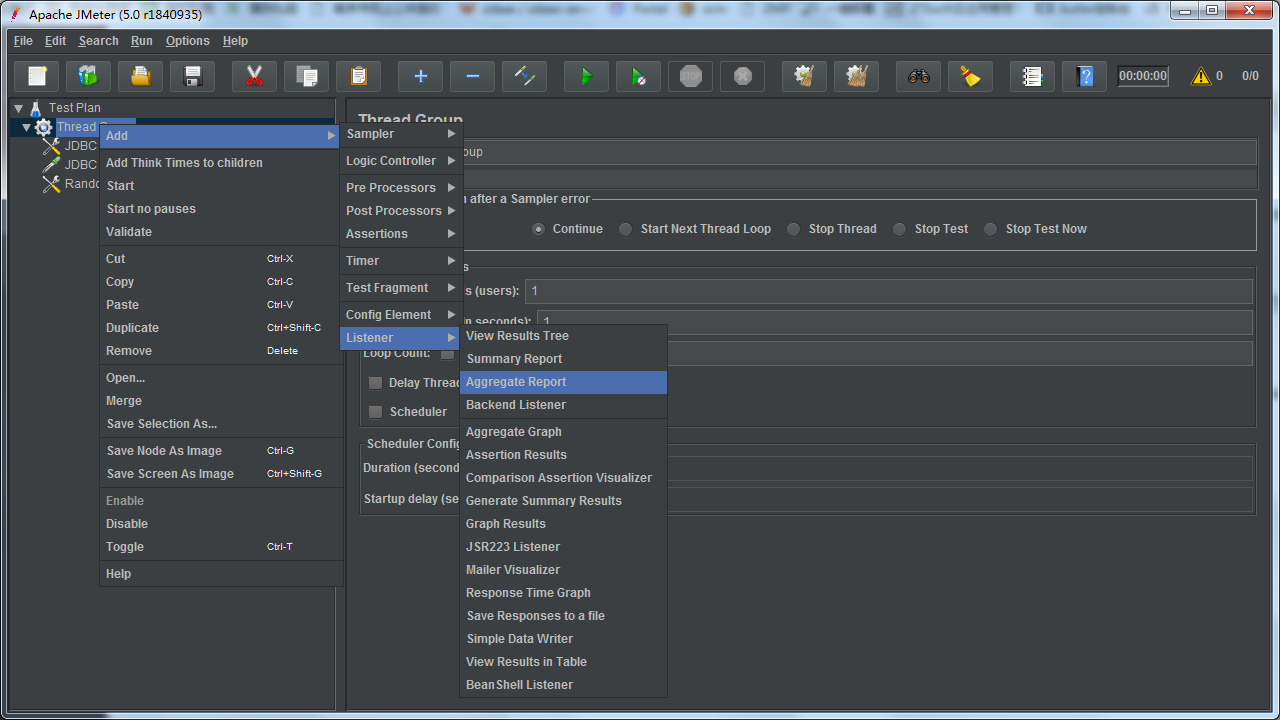
Task: Click the question mark Help toolbar icon
Action: (1084, 76)
